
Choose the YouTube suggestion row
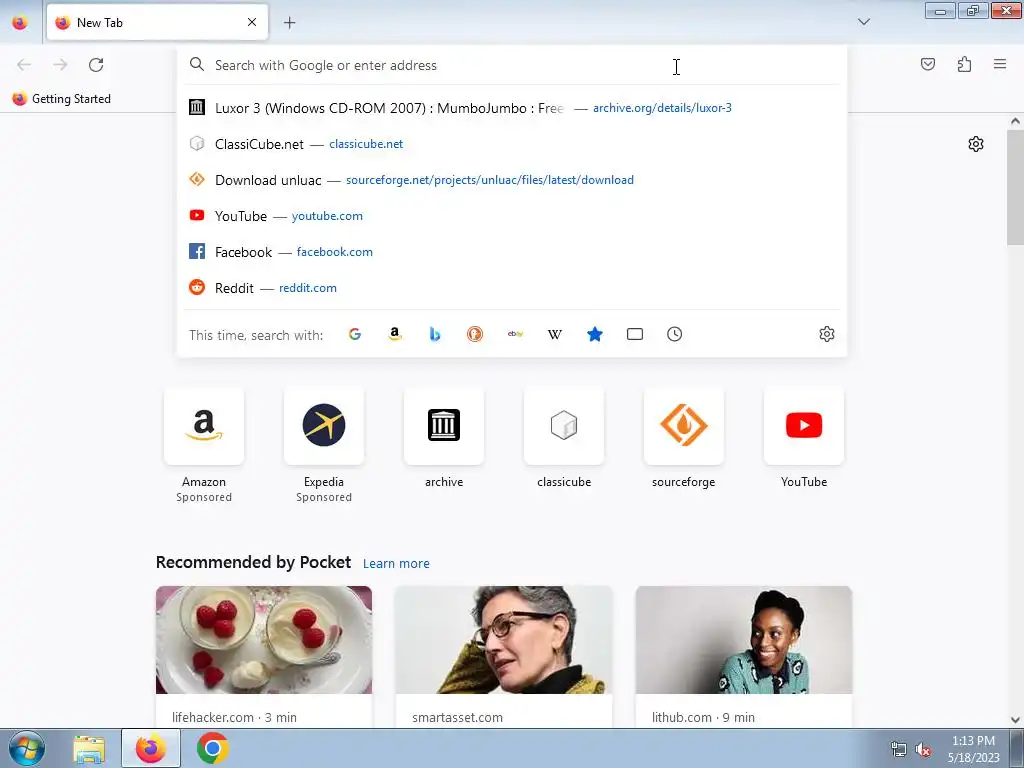(512, 216)
